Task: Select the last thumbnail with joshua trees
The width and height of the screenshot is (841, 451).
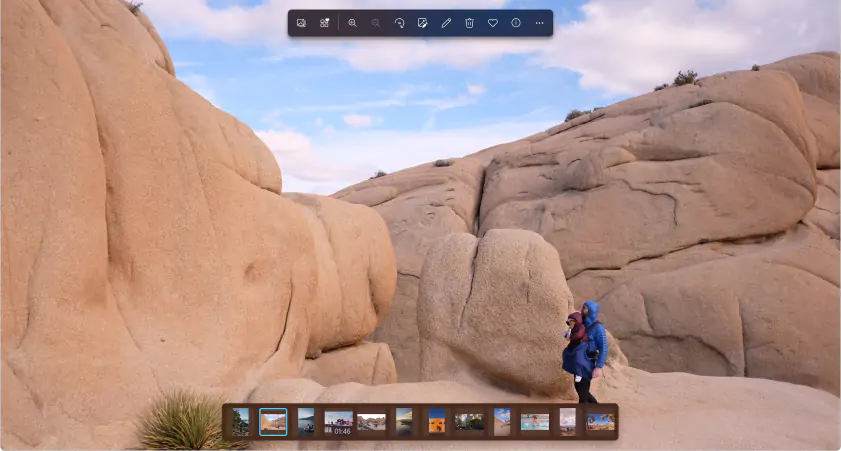Action: click(600, 422)
